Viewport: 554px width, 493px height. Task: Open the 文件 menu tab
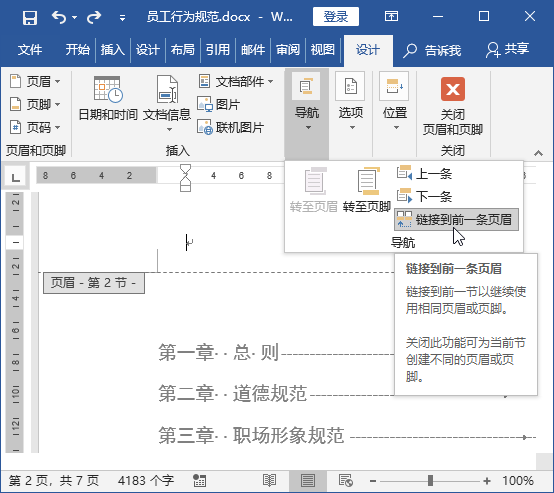(30, 49)
